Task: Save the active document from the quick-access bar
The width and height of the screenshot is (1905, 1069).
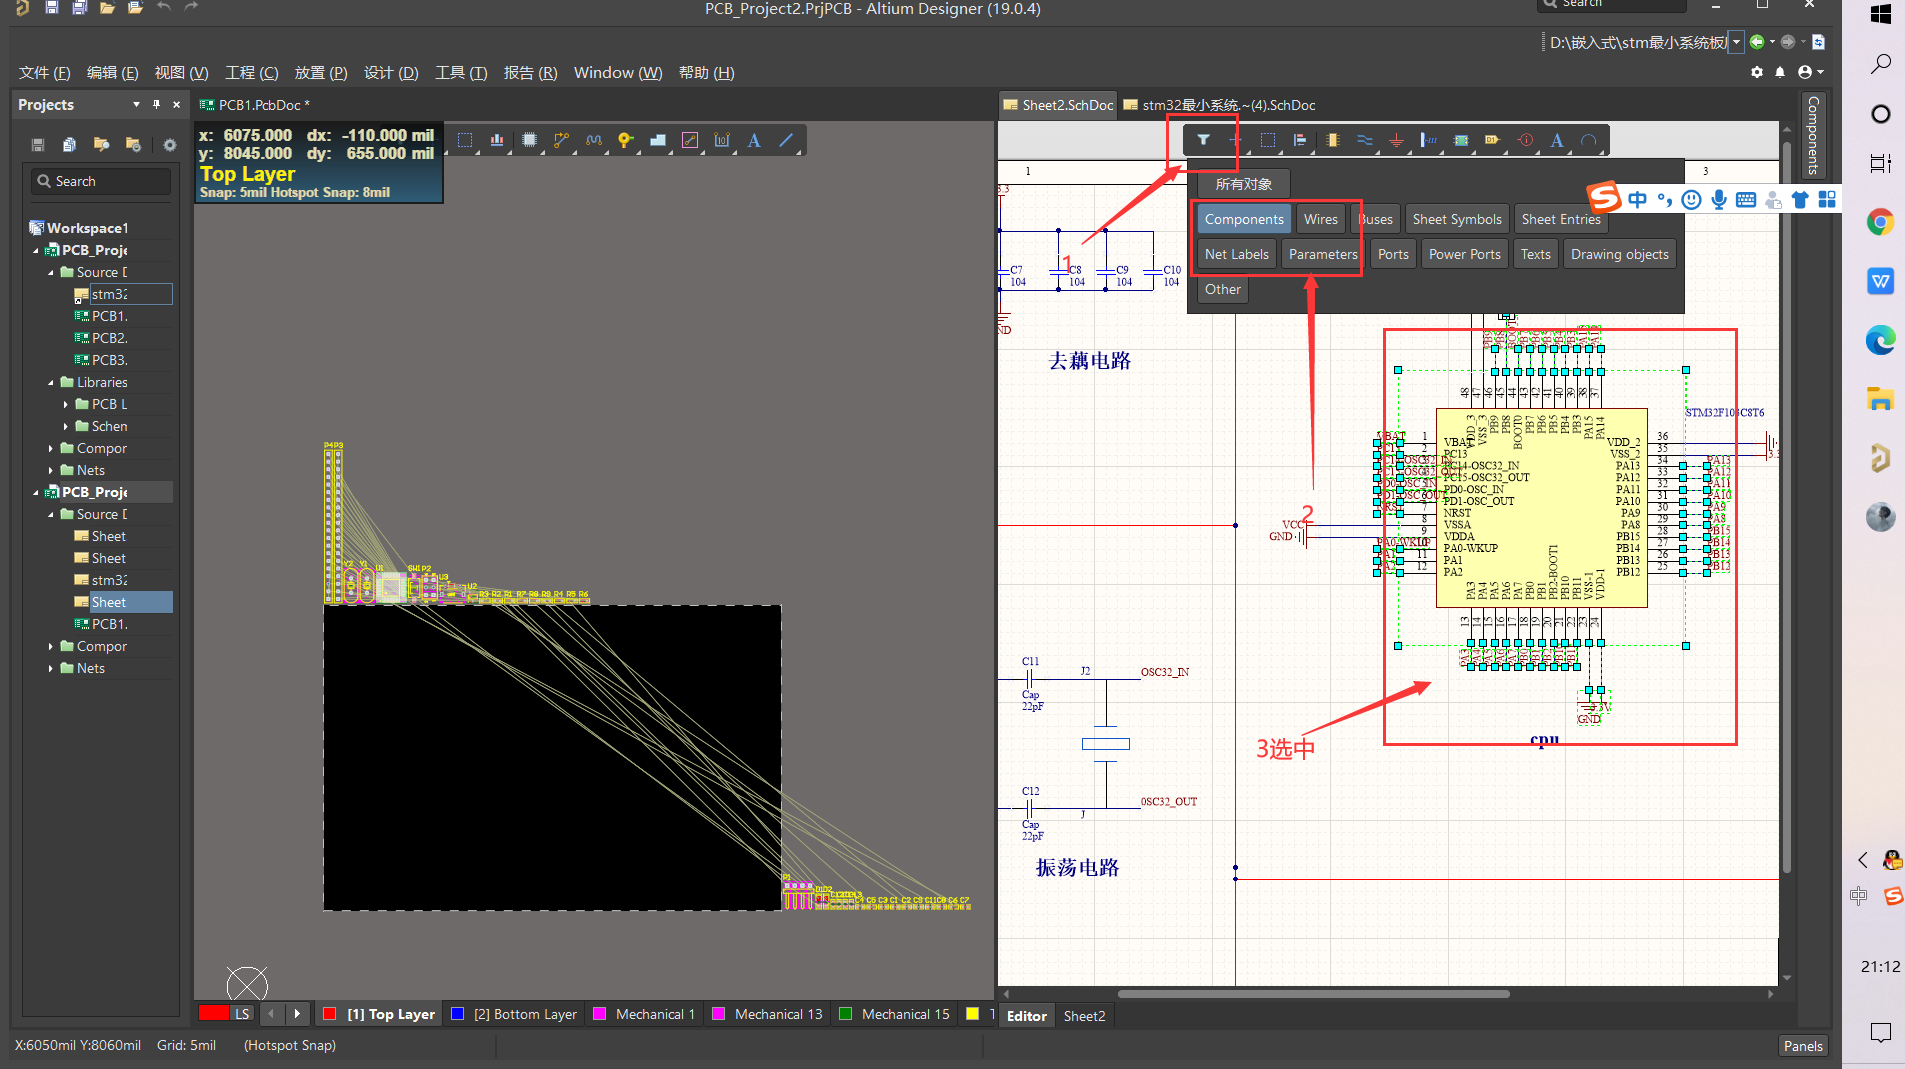Action: (x=52, y=7)
